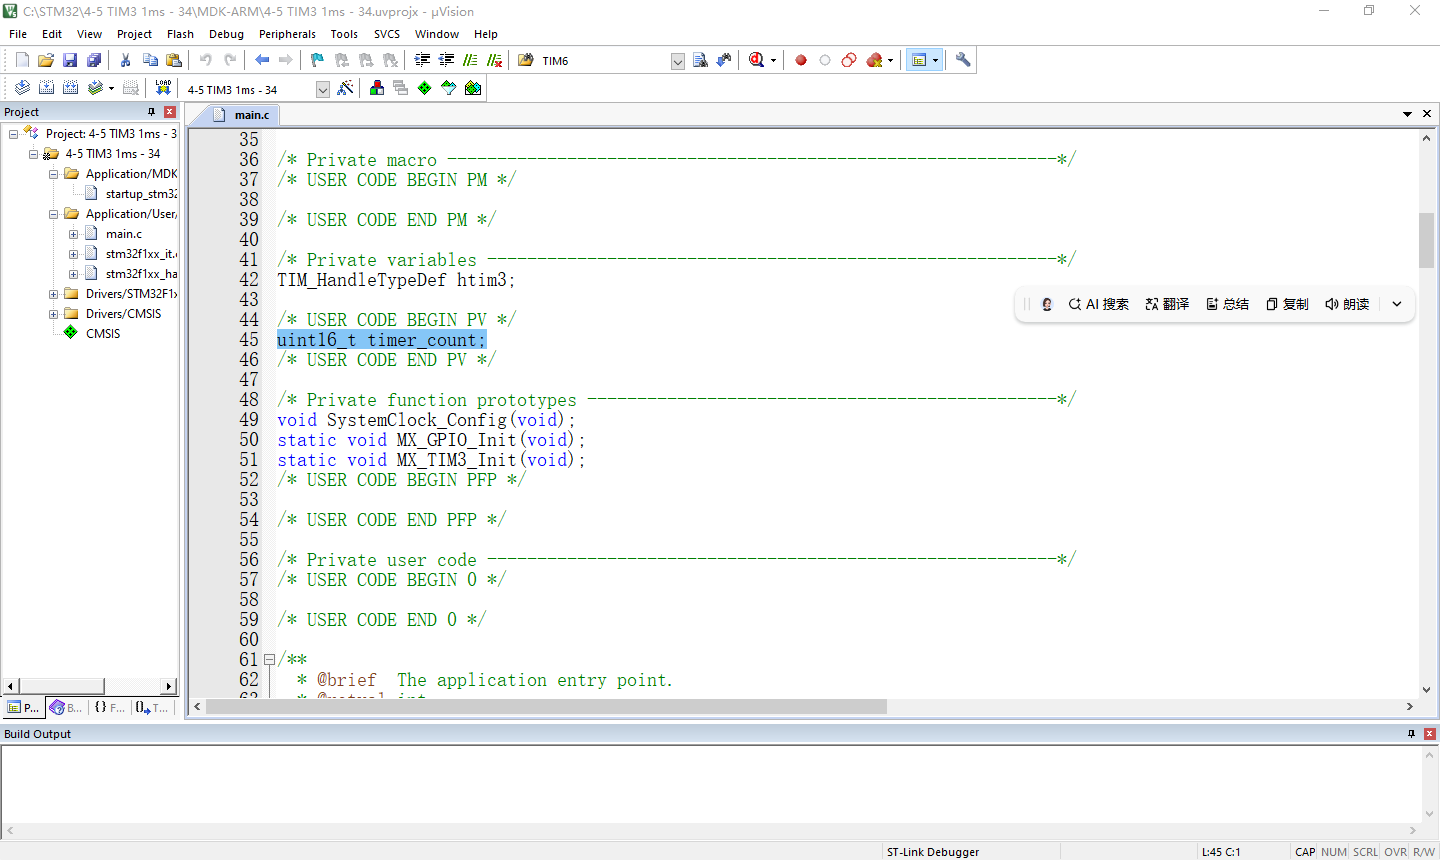This screenshot has height=860, width=1440.
Task: Open the Flash menu
Action: tap(180, 34)
